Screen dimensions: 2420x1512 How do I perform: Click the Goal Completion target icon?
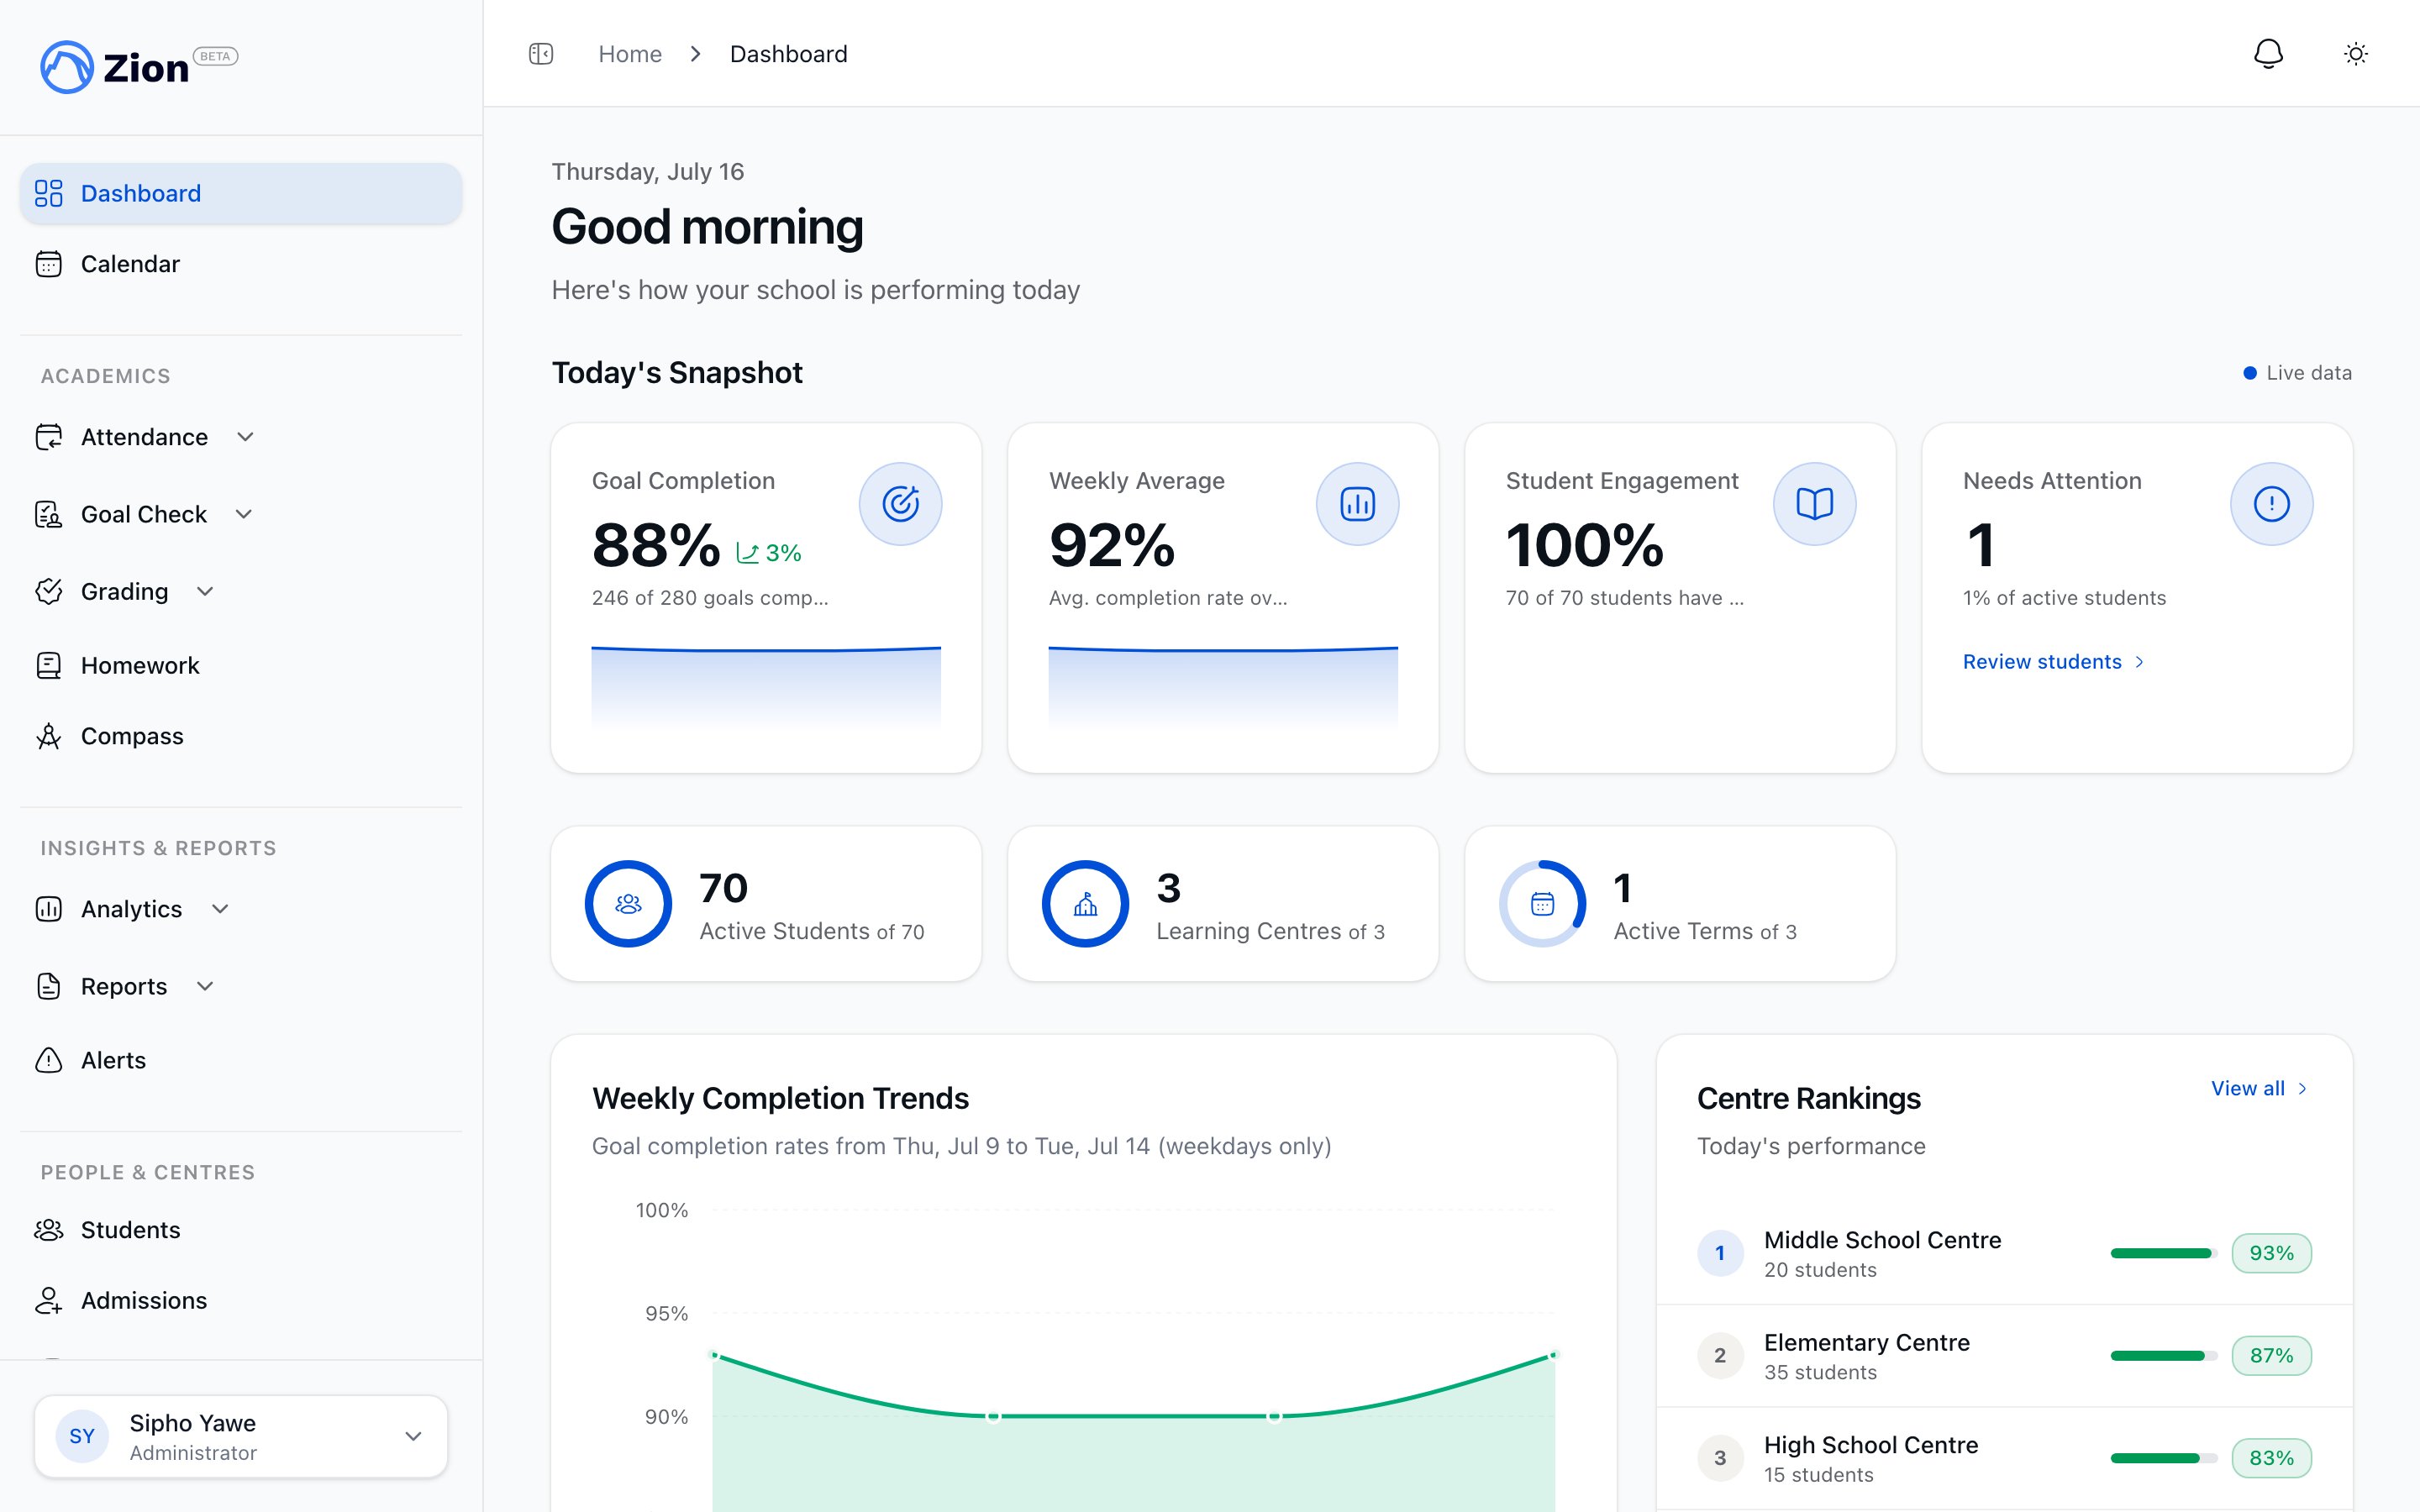pyautogui.click(x=900, y=504)
